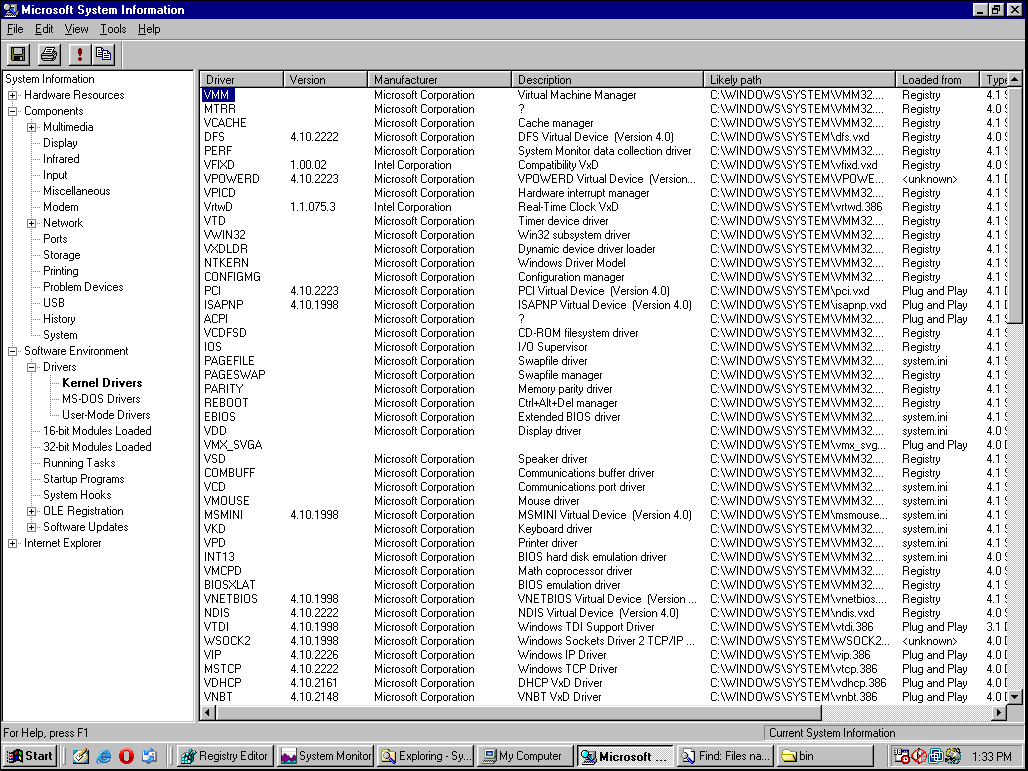Select Startup Programs in the tree
Screen dimensions: 1028x771
83,479
